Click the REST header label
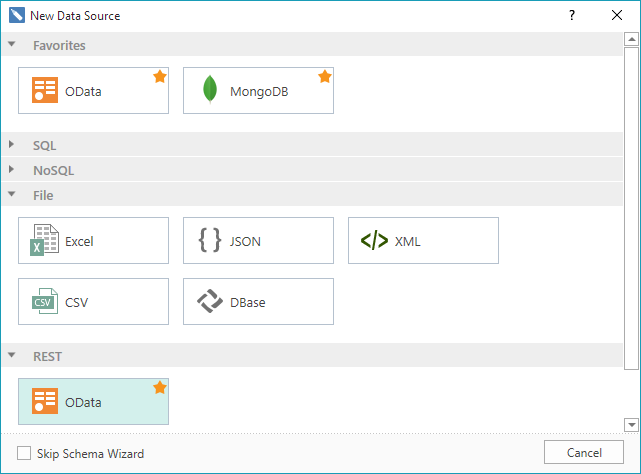This screenshot has width=641, height=474. [x=47, y=357]
